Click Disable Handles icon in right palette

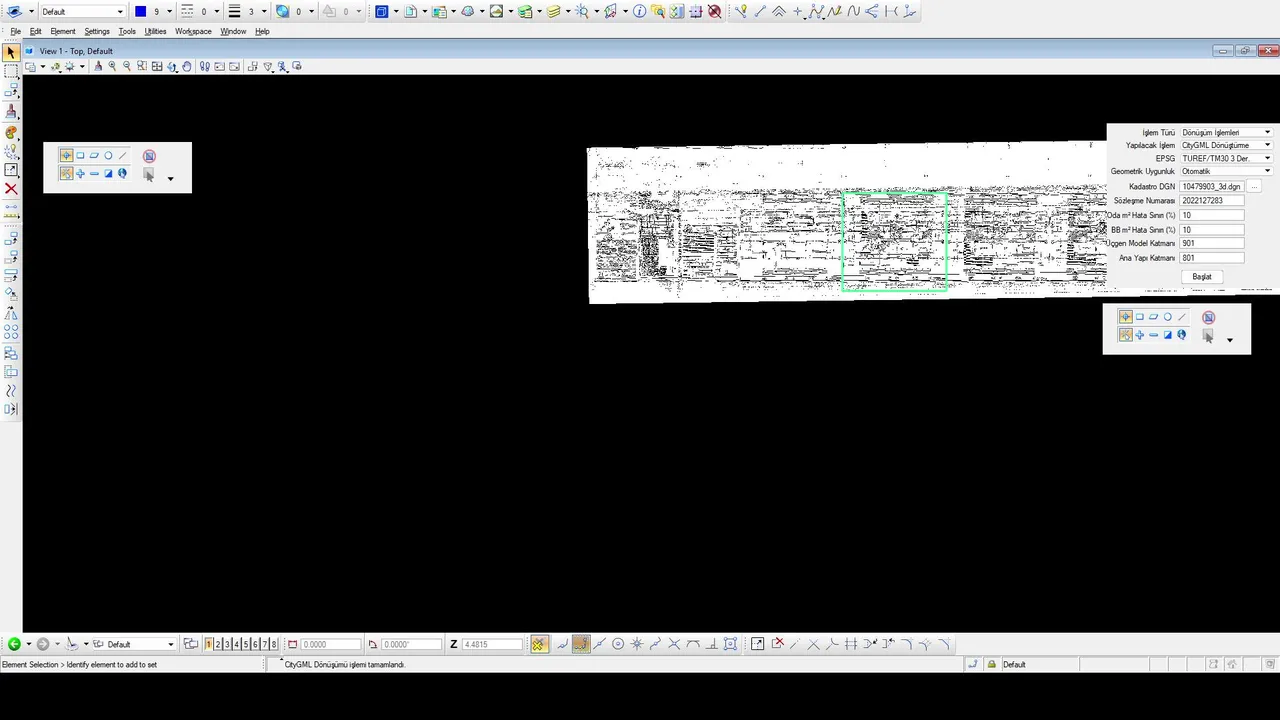click(1208, 317)
